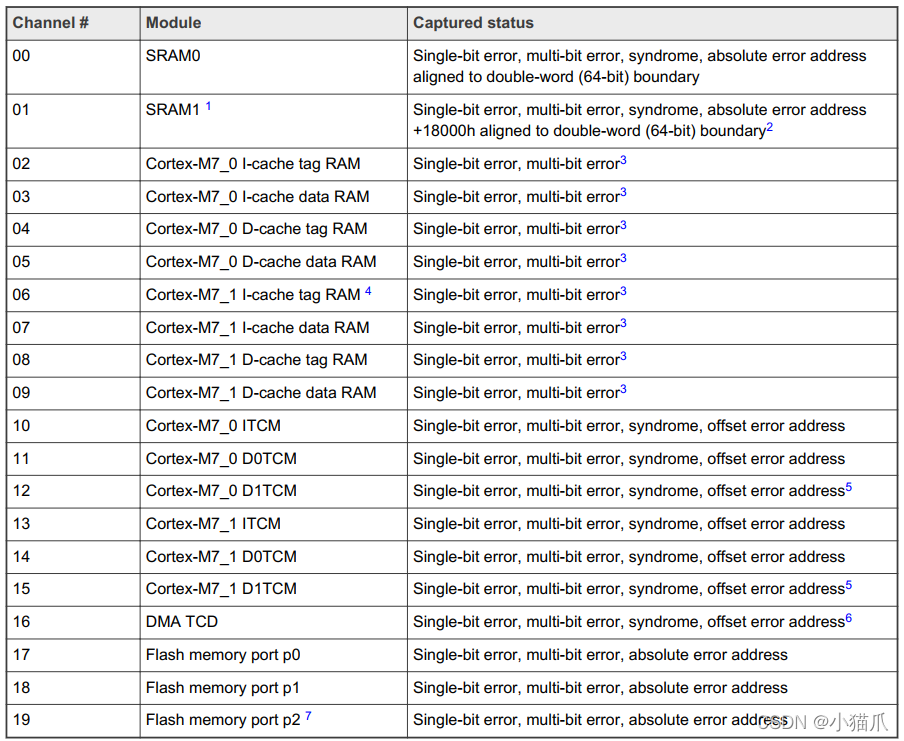The height and width of the screenshot is (741, 904).
Task: Click 'Cortex-M7_1 I-cache tag RAM' text
Action: [253, 295]
